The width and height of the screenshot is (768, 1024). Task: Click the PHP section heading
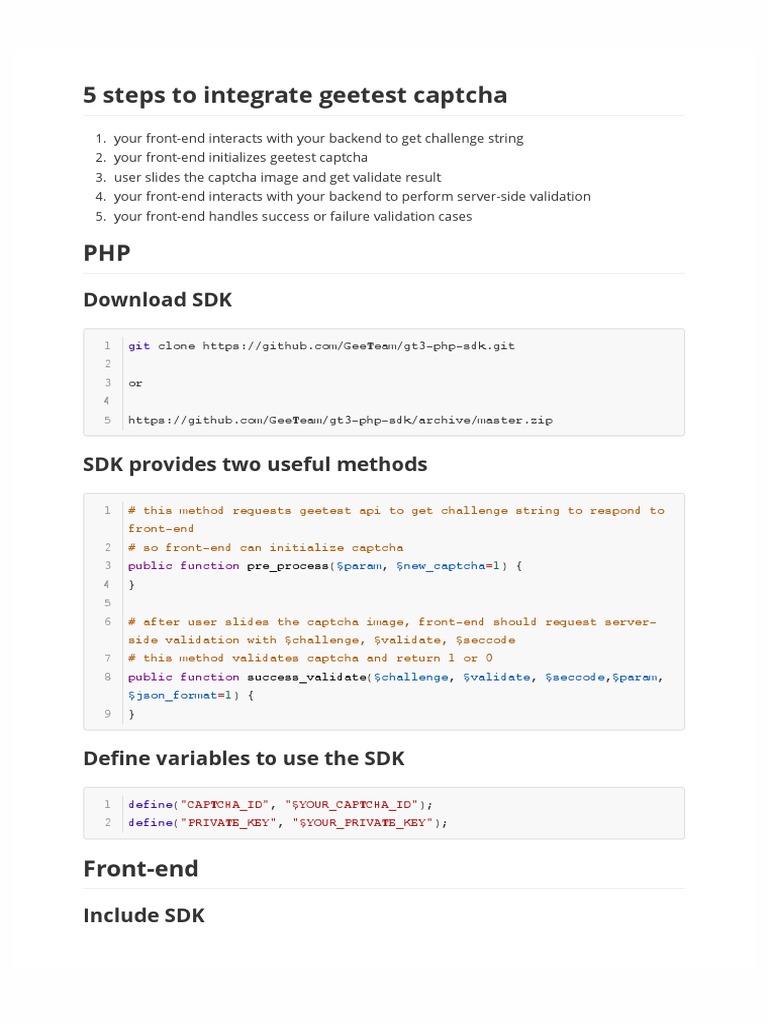tap(107, 253)
